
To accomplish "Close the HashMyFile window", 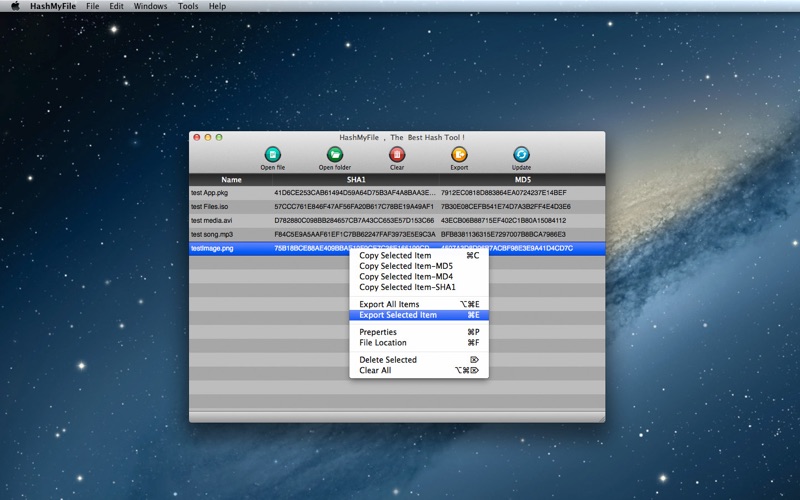I will pyautogui.click(x=196, y=137).
